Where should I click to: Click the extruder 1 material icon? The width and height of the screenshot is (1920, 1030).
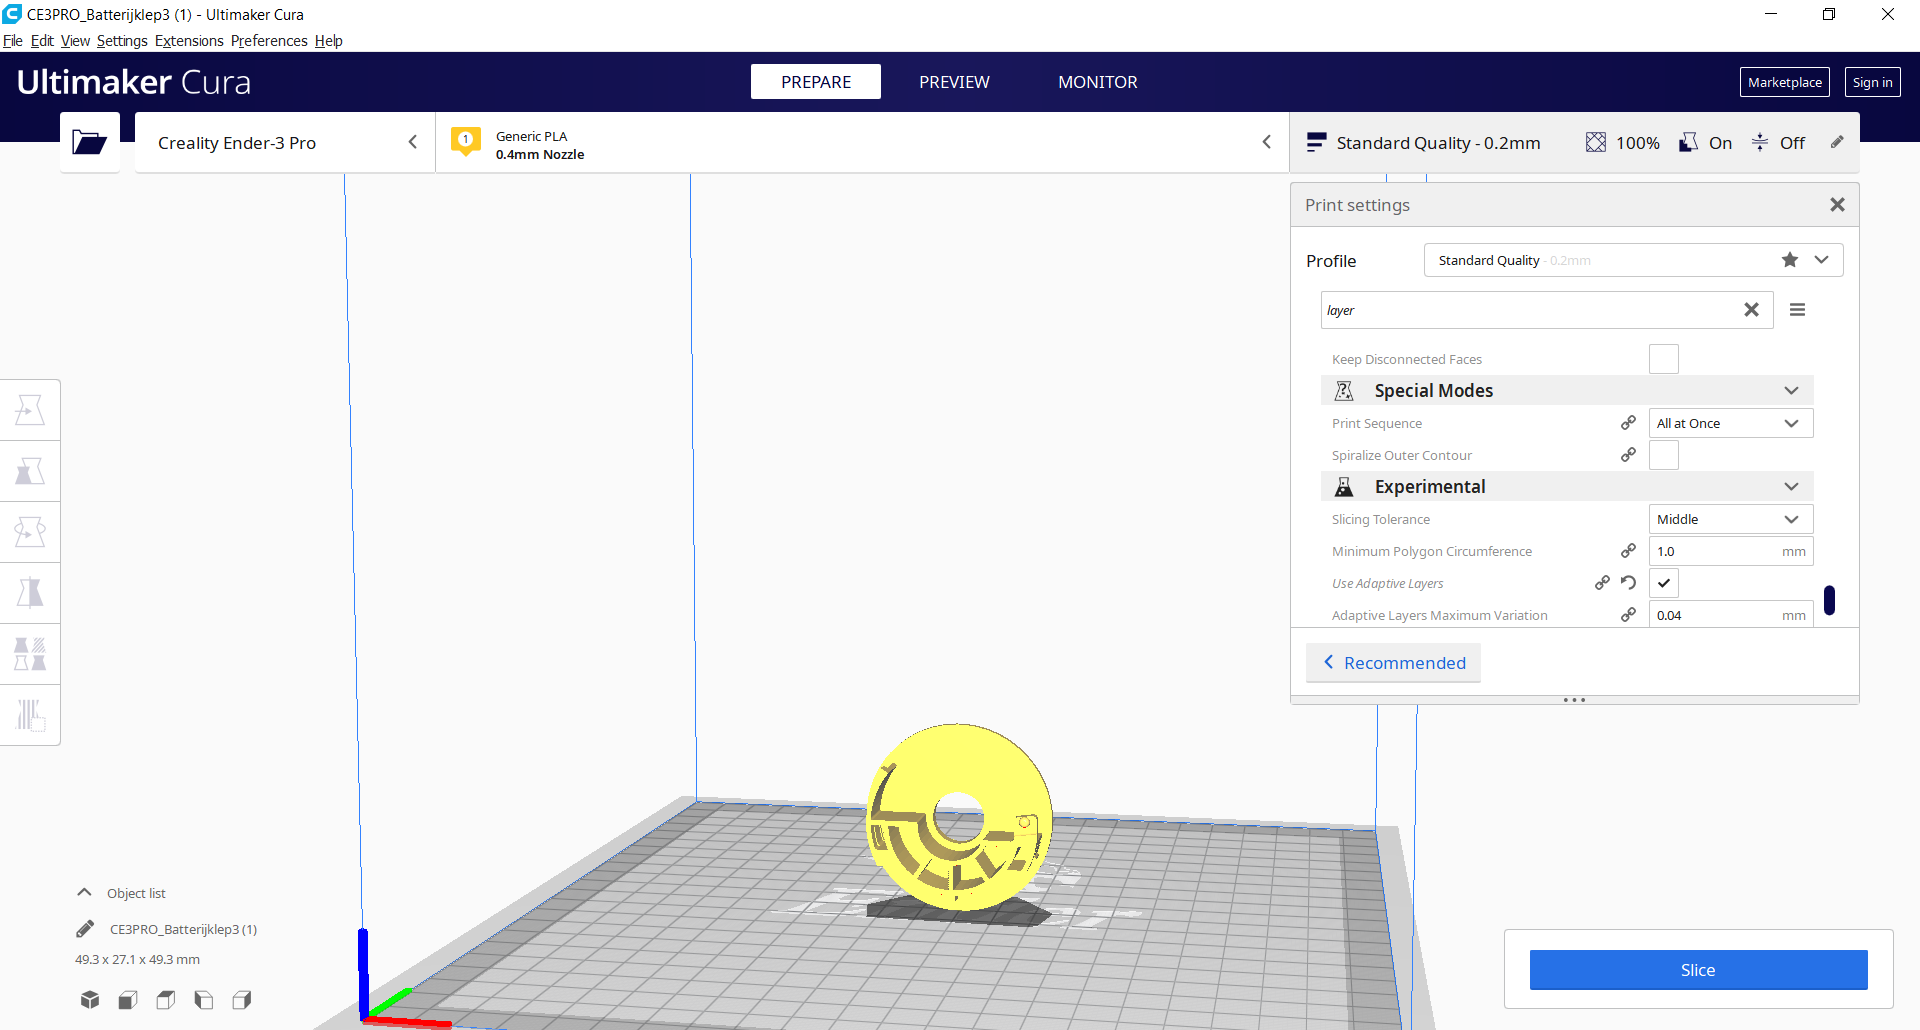point(466,142)
